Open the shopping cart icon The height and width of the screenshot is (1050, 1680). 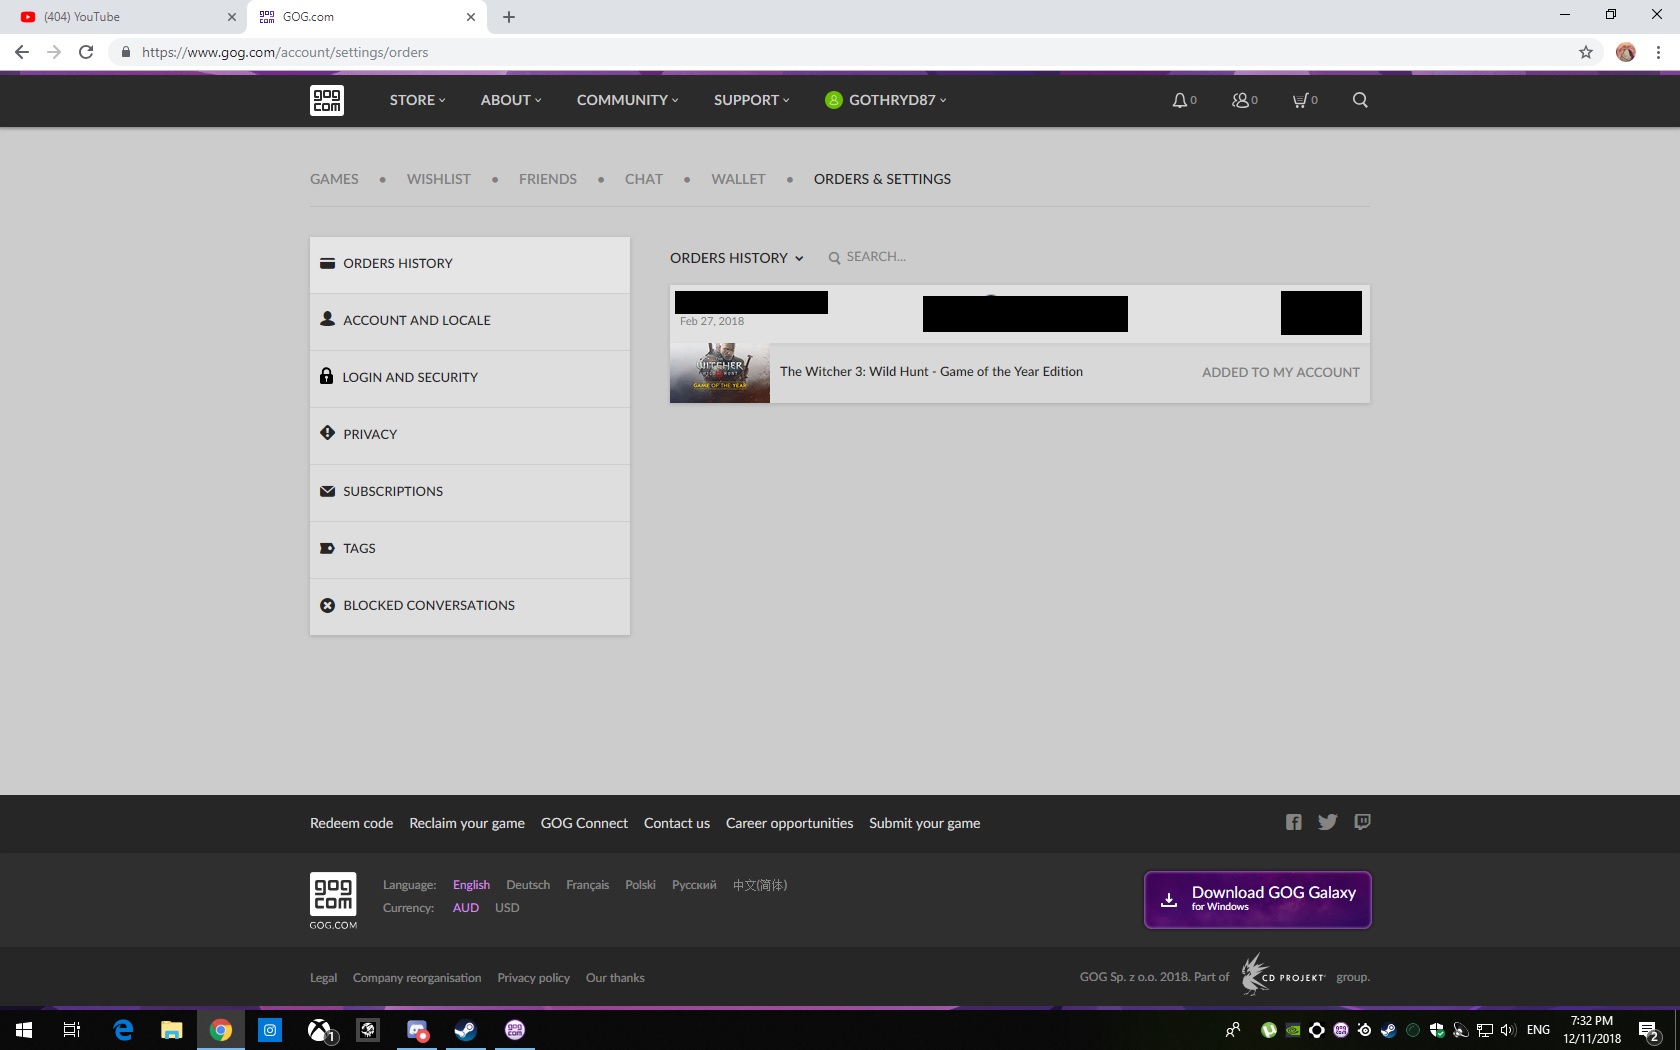click(1300, 100)
